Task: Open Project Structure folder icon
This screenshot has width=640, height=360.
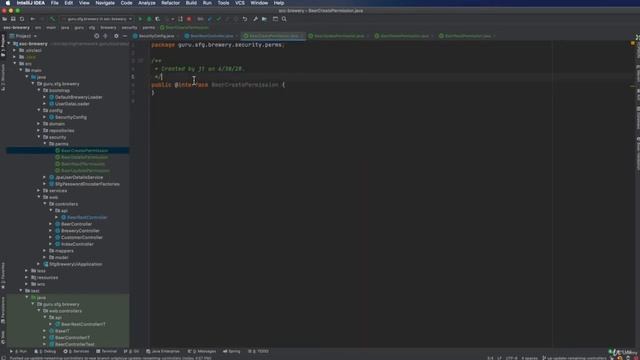Action: click(x=264, y=19)
